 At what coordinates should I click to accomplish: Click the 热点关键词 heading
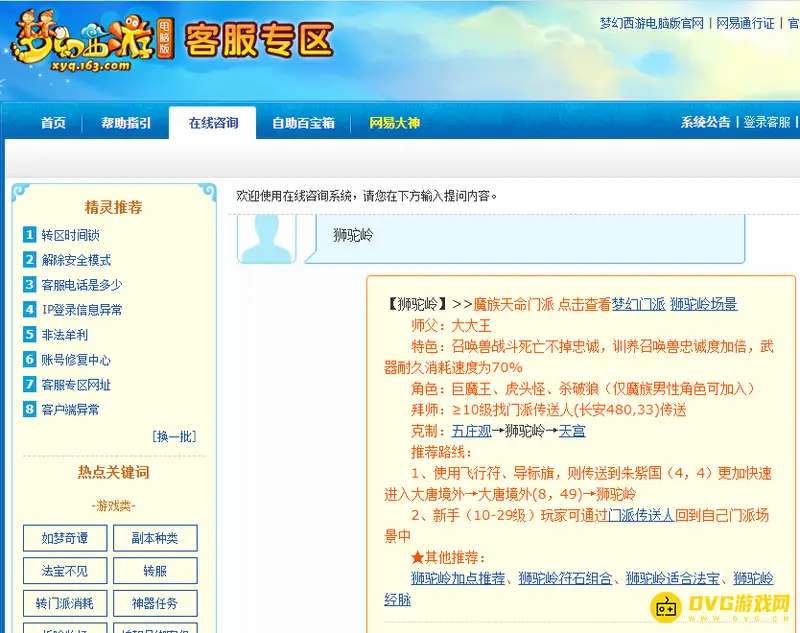pyautogui.click(x=113, y=472)
